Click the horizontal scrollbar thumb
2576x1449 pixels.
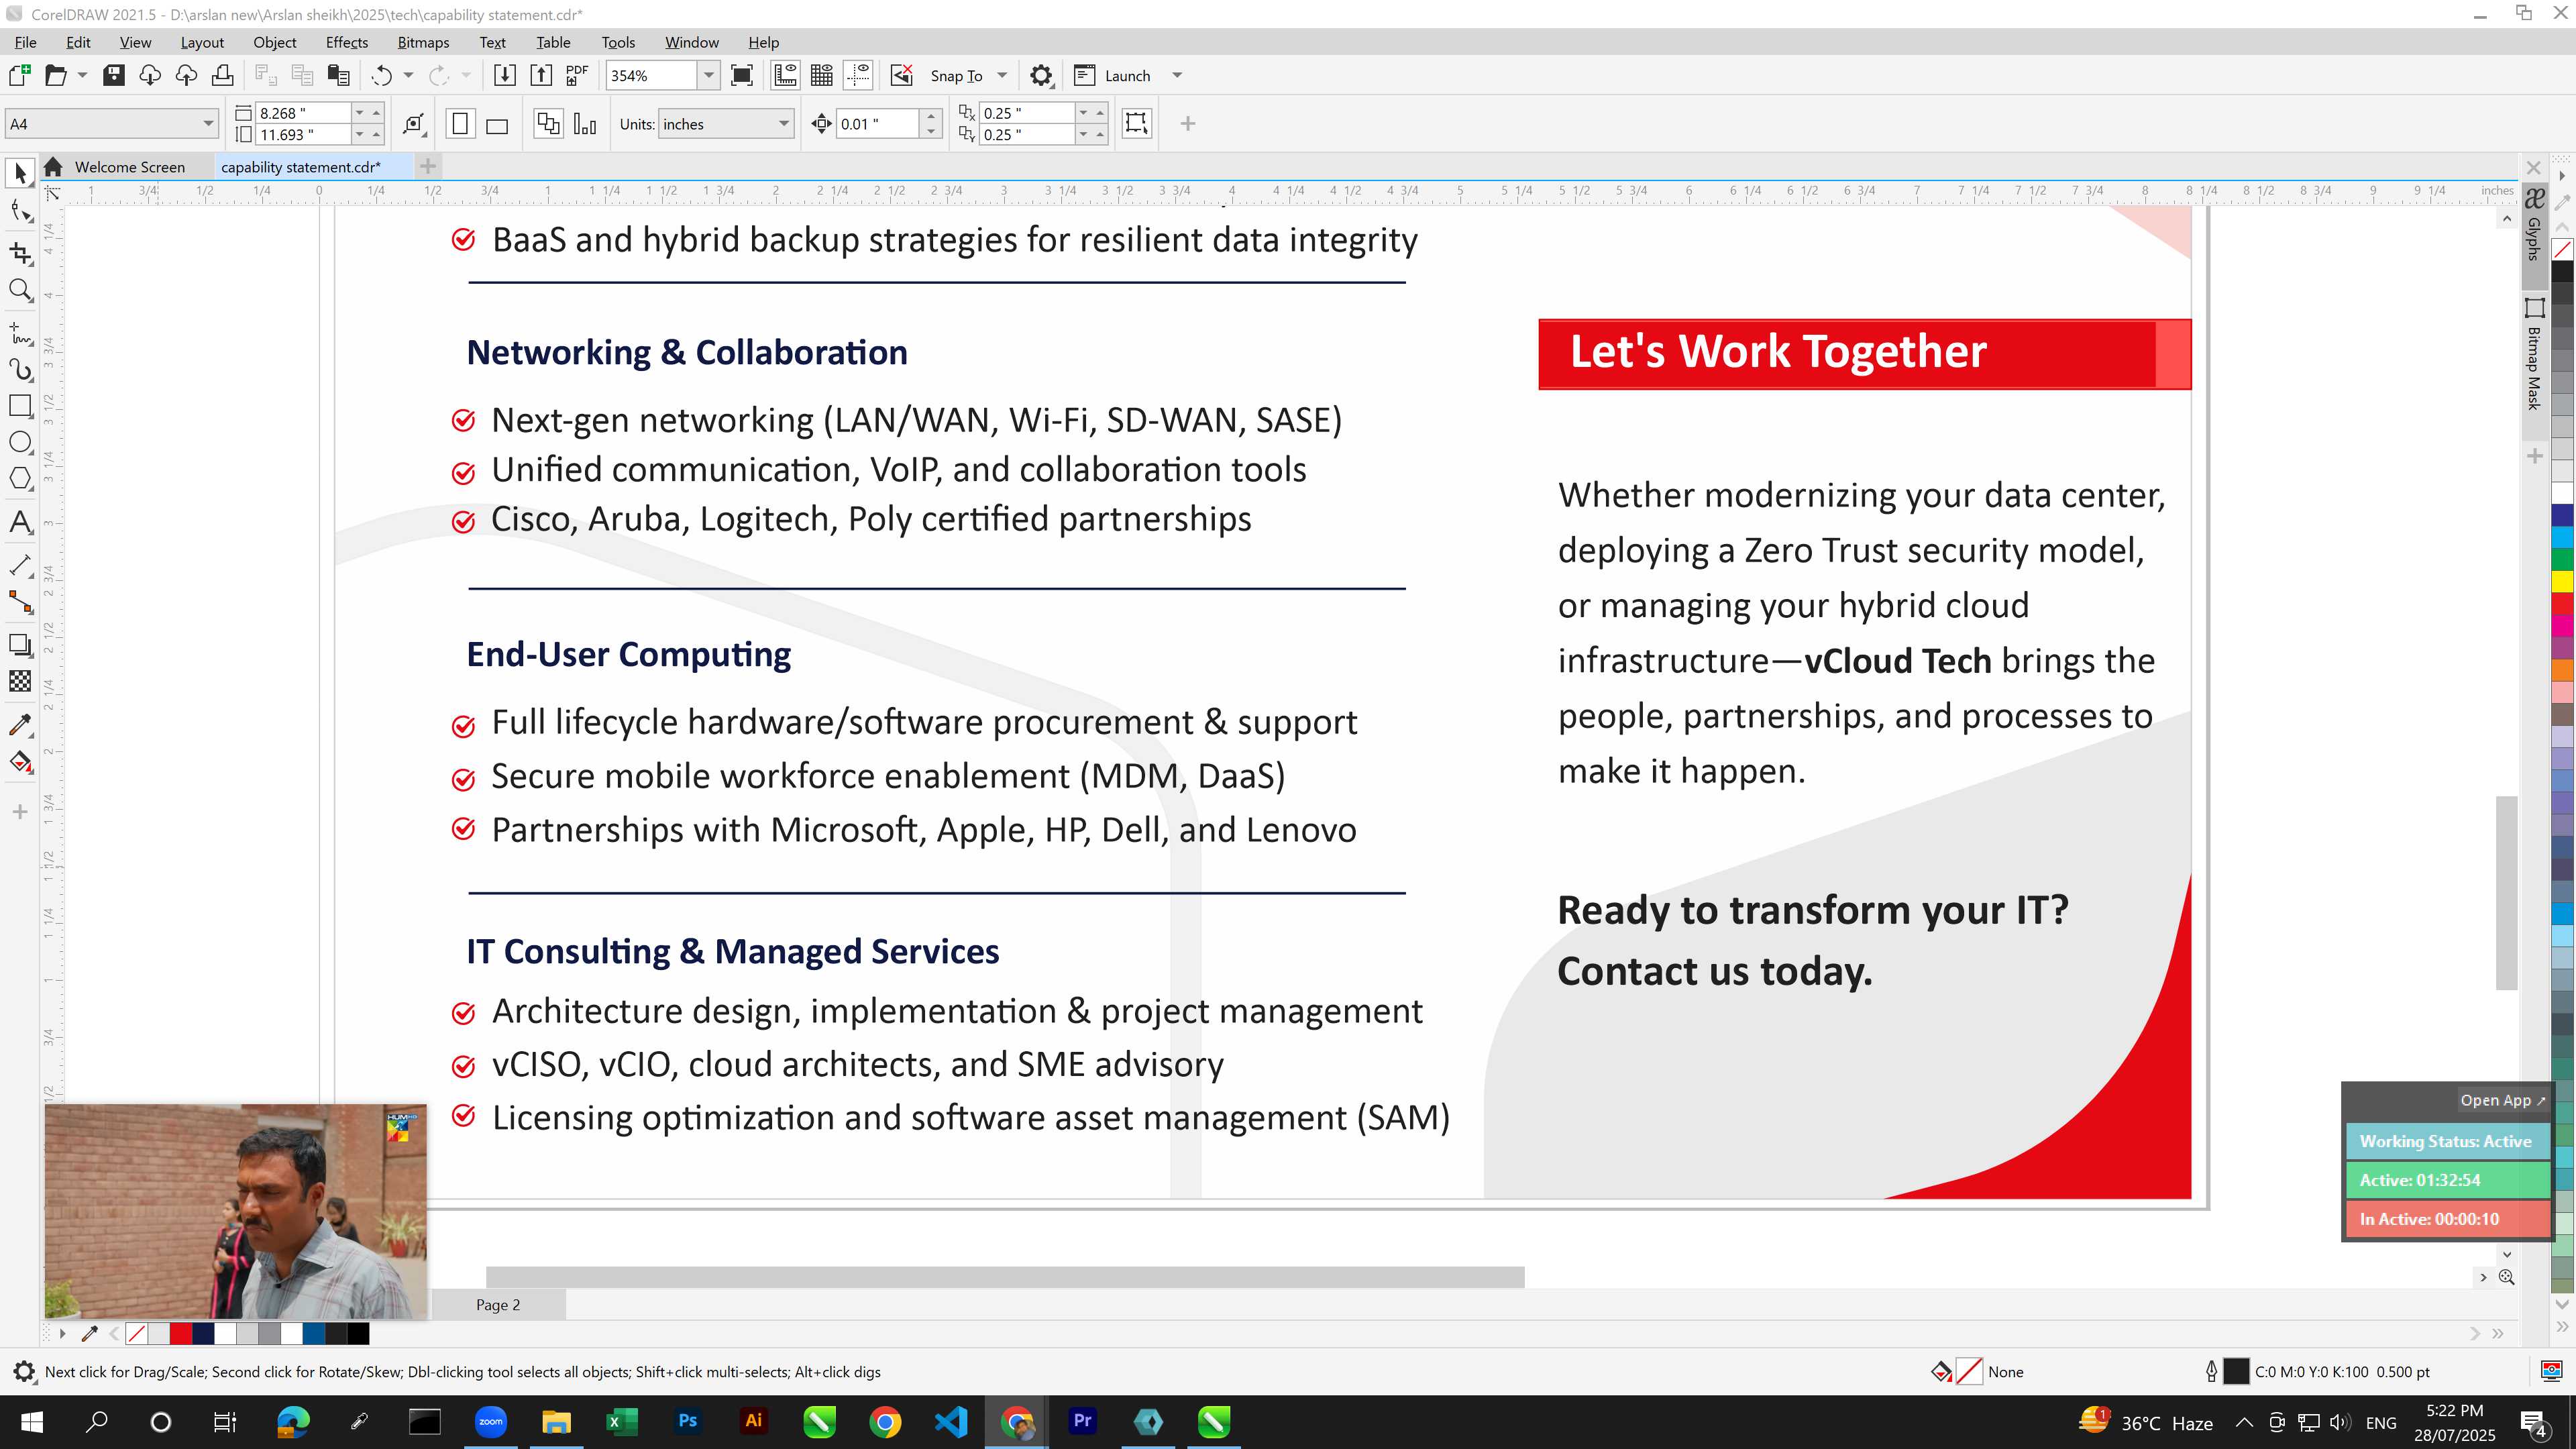[x=1005, y=1277]
